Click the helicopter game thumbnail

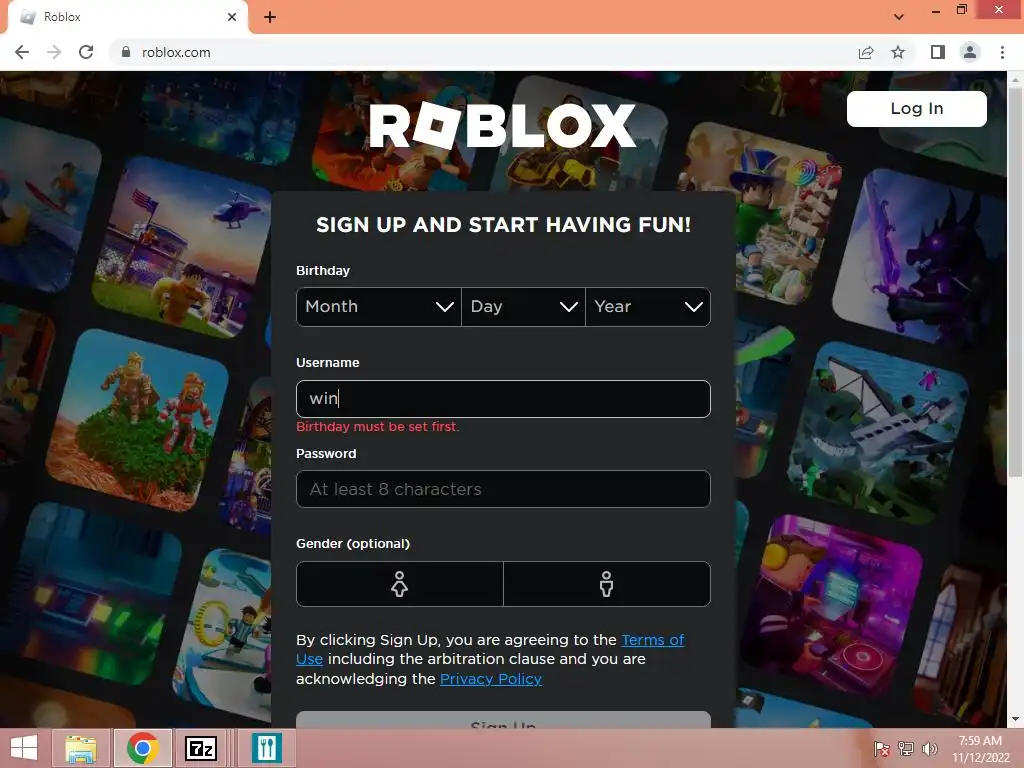(x=185, y=246)
